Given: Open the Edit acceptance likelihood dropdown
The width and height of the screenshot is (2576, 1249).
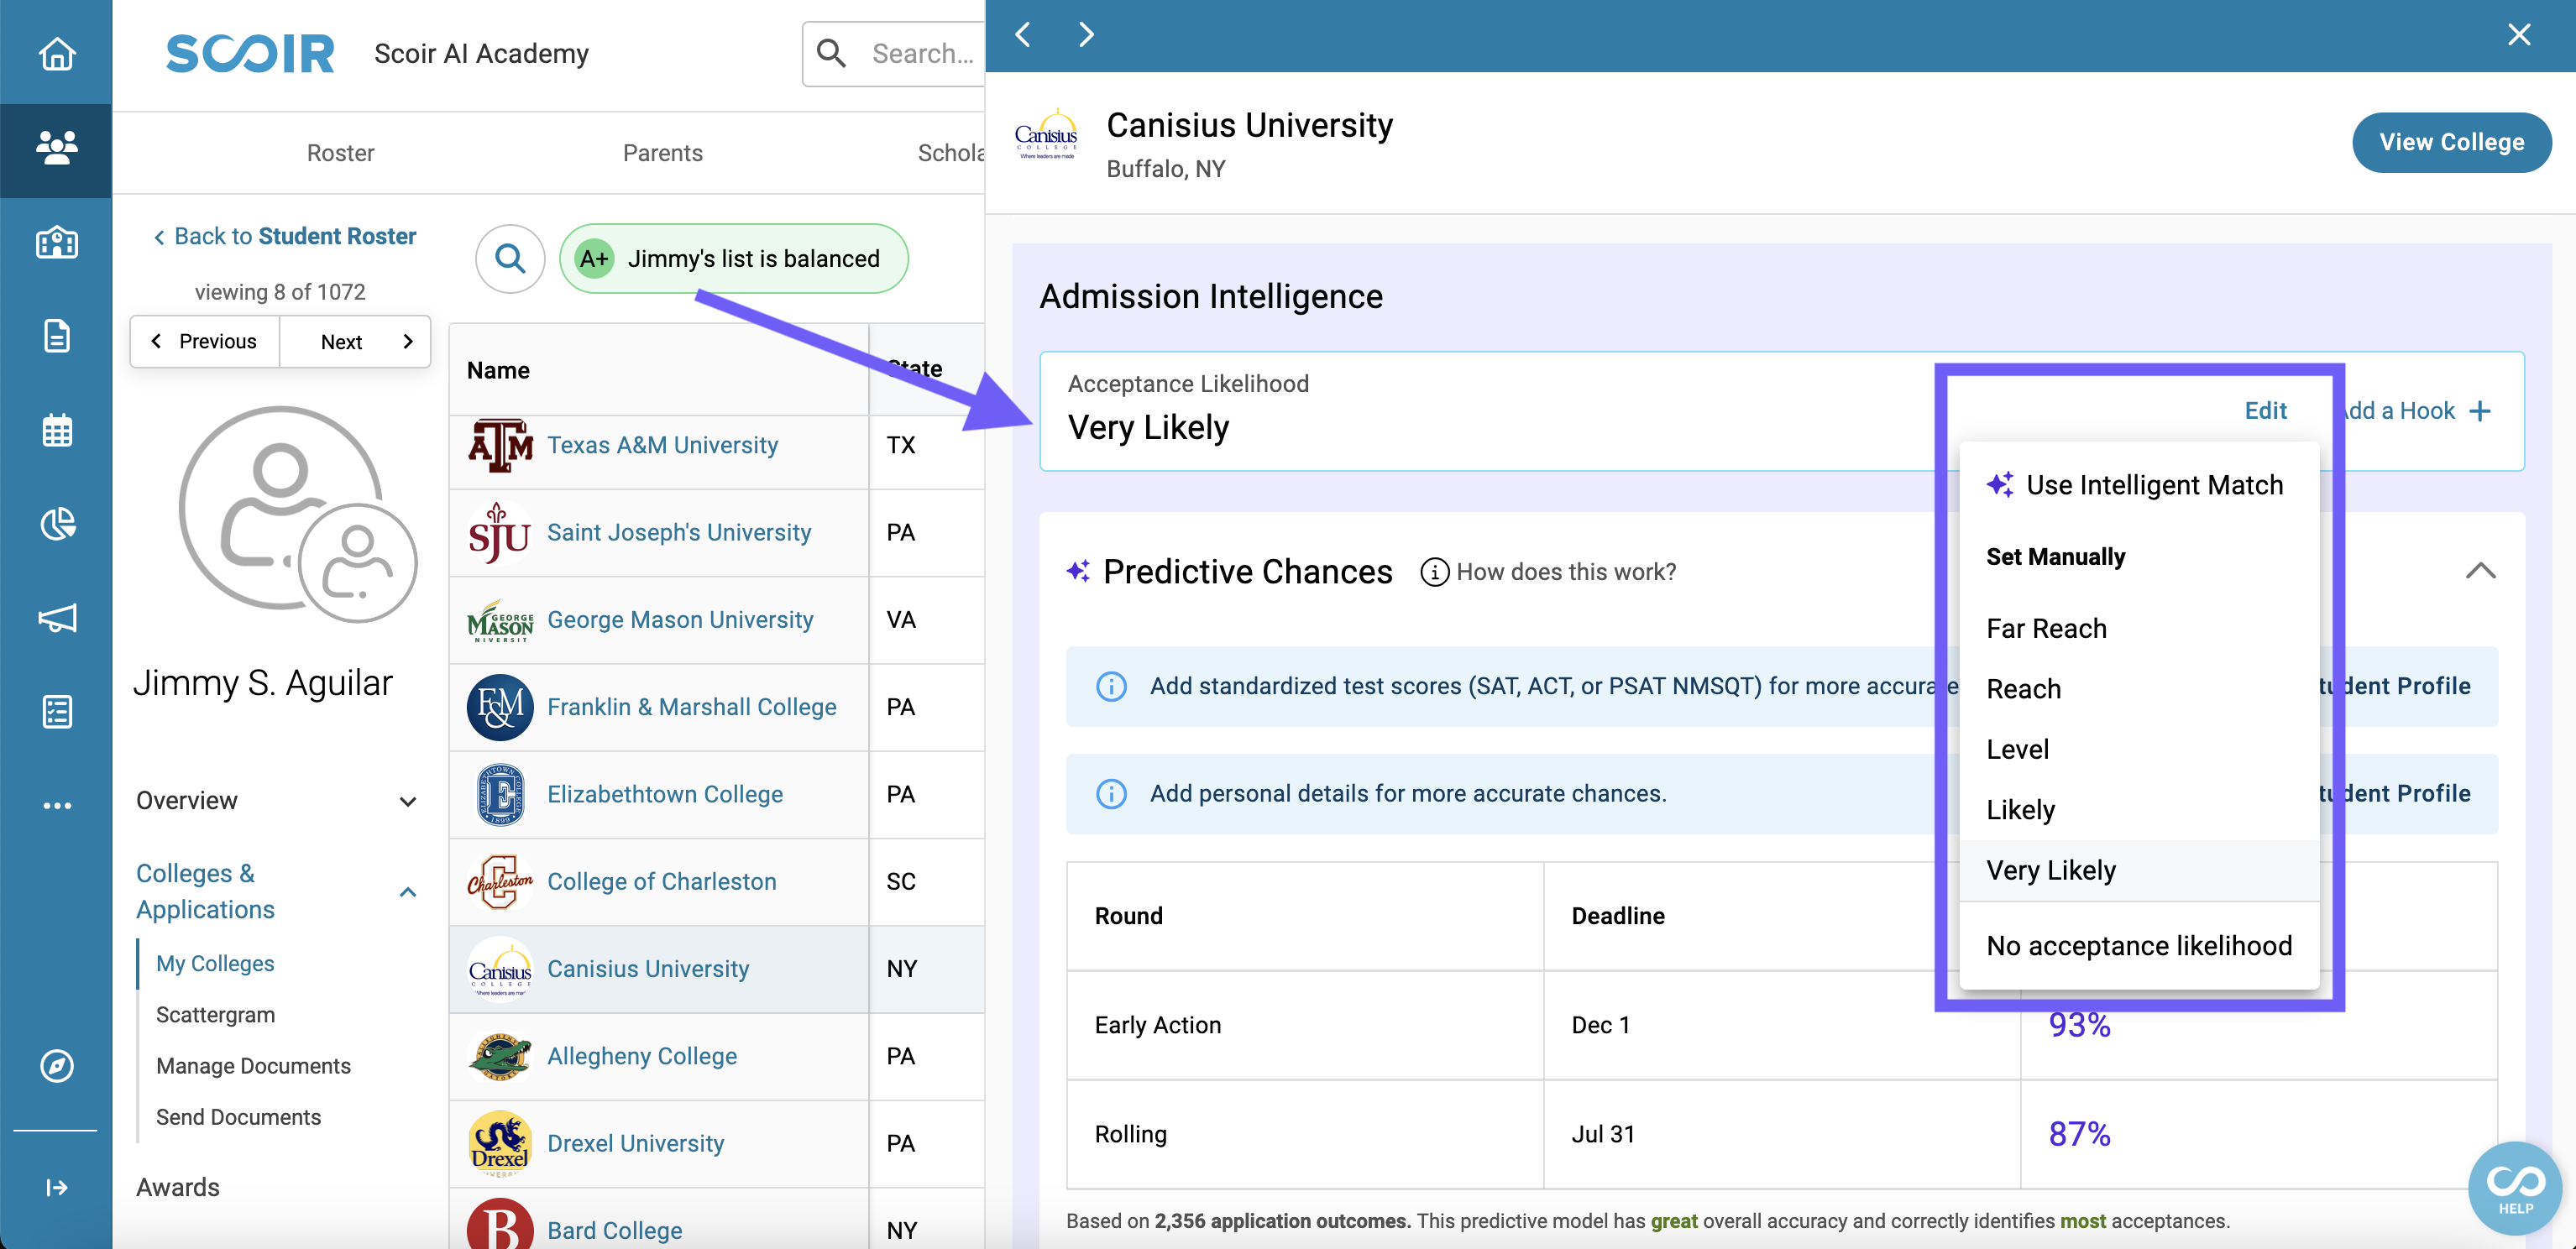Looking at the screenshot, I should (2265, 411).
